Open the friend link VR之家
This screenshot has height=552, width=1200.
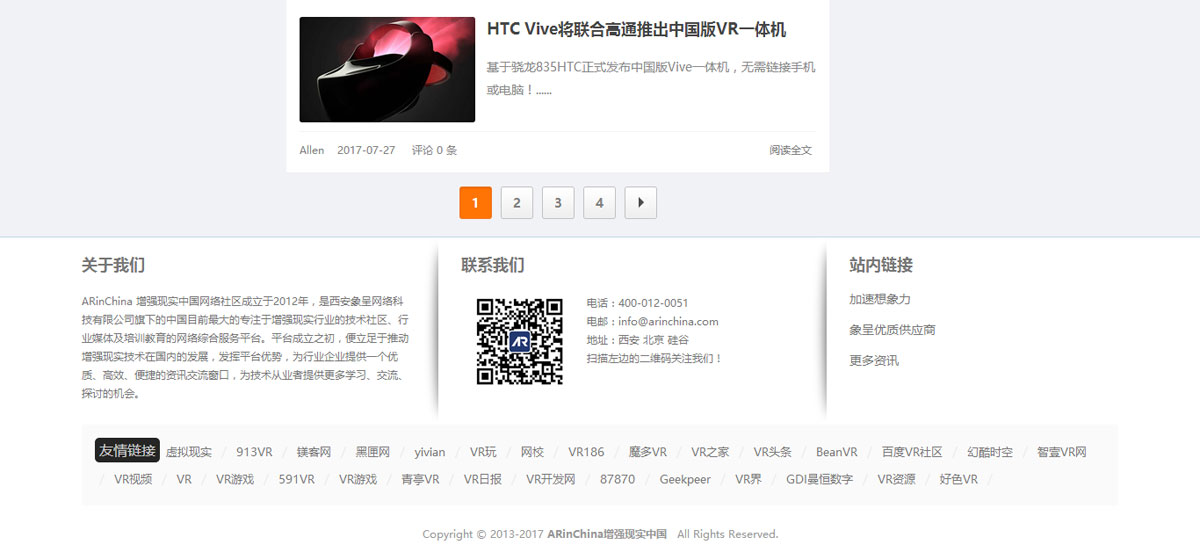pos(710,452)
